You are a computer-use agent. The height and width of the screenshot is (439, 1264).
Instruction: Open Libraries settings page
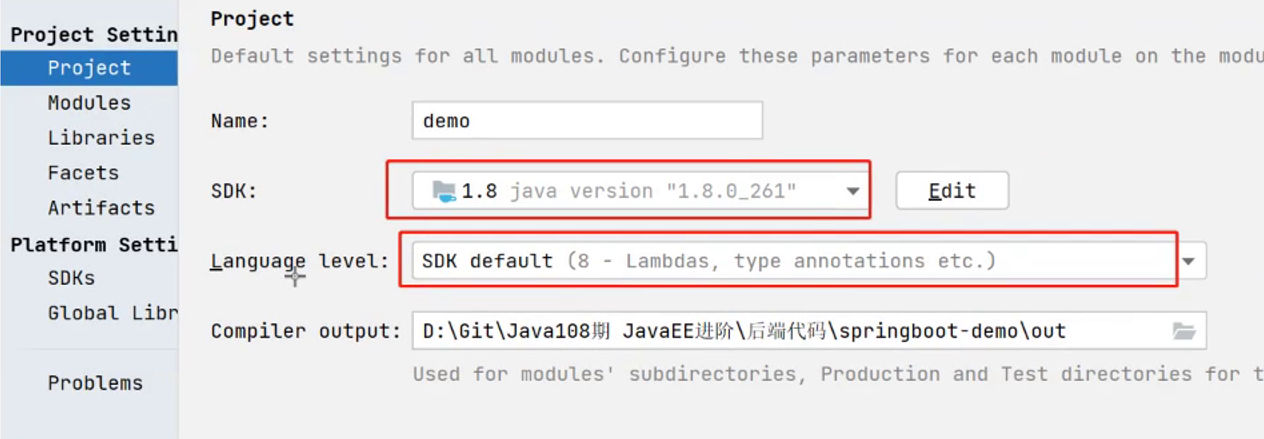[101, 138]
